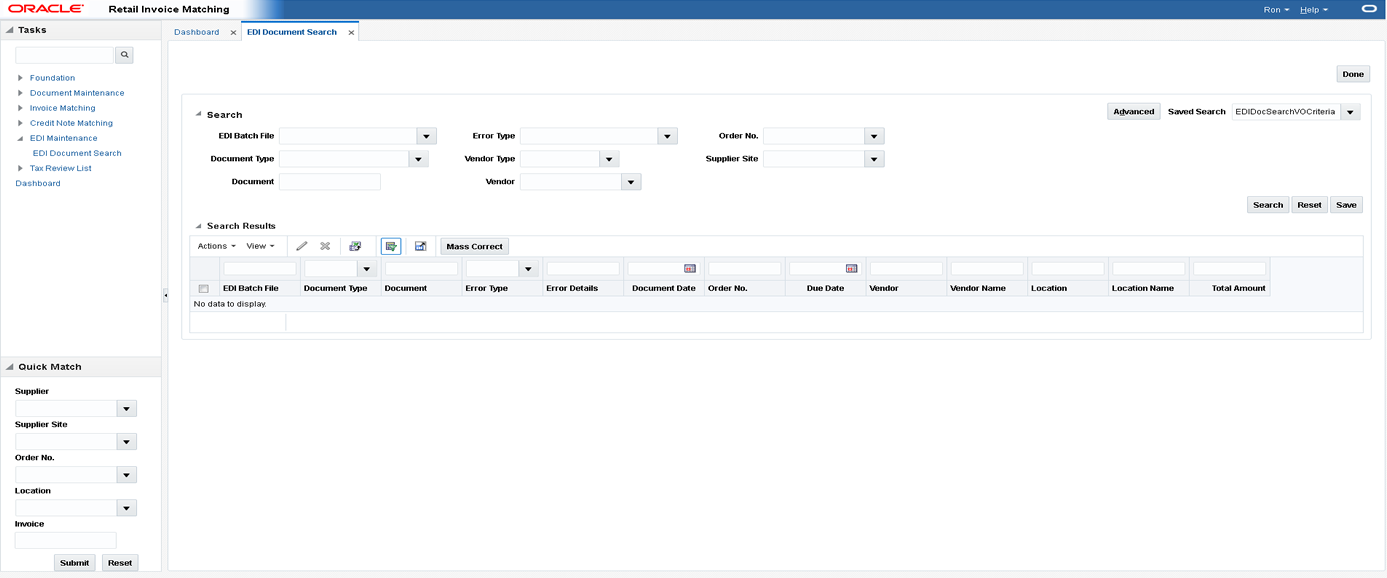Open the Saved Search EDIDocSearchVOCriteria dropdown

[1350, 111]
